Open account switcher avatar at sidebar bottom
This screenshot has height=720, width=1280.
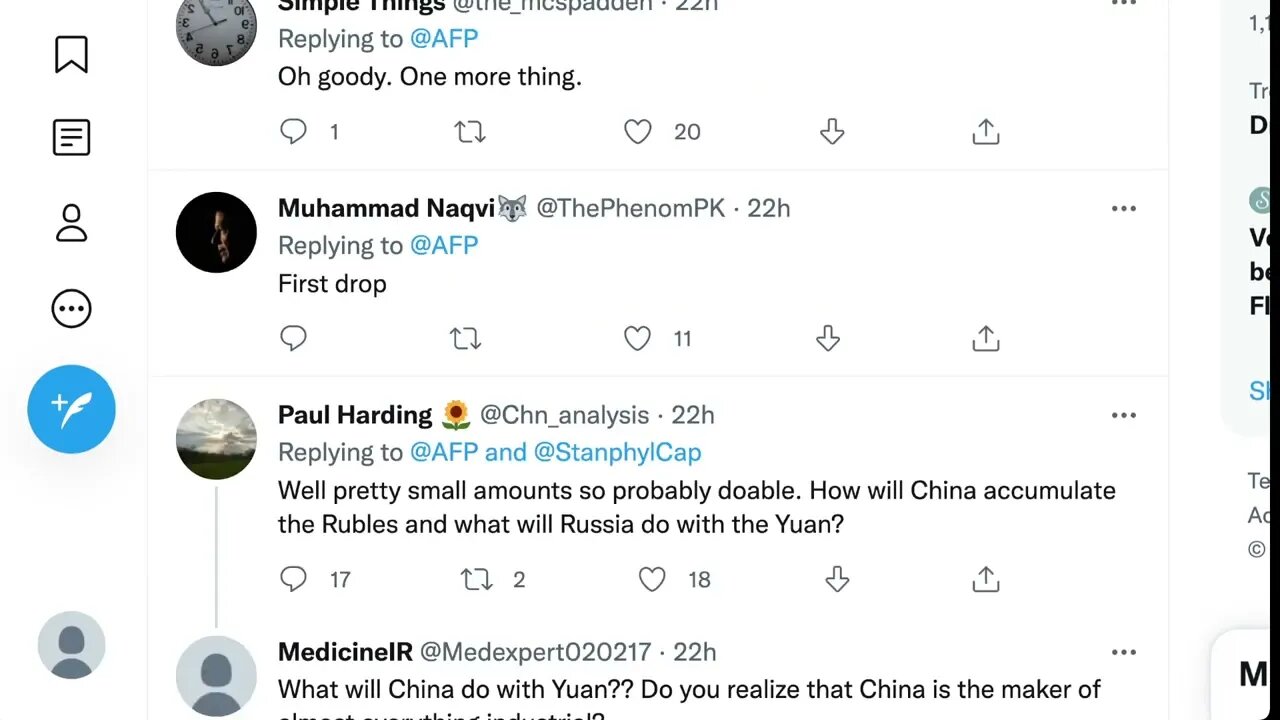click(71, 645)
